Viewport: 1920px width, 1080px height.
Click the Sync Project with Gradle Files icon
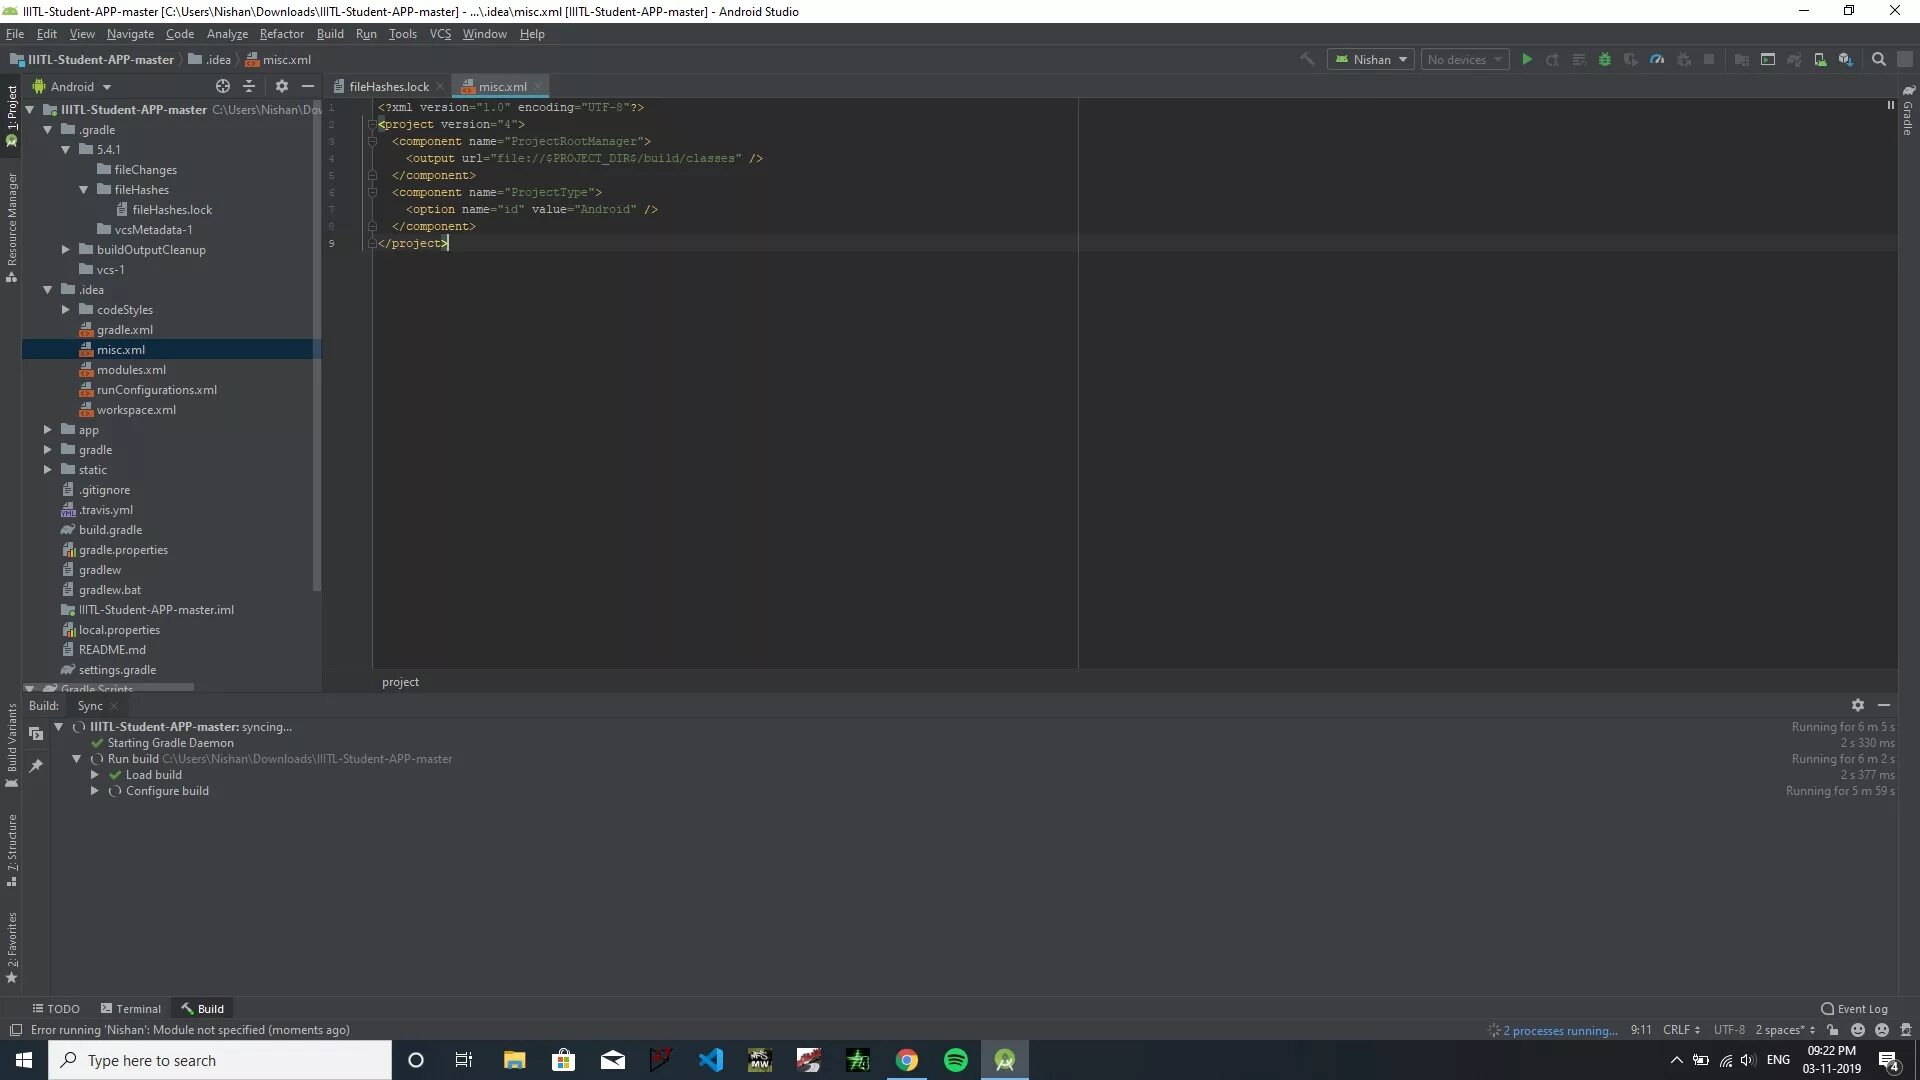point(1794,60)
